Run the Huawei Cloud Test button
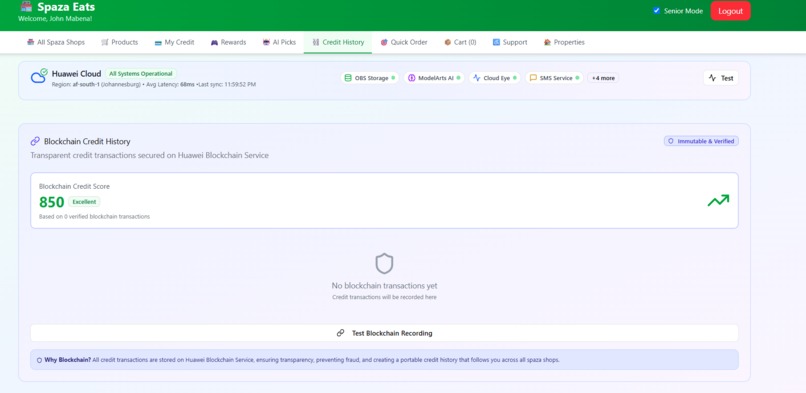The image size is (806, 393). coord(721,78)
